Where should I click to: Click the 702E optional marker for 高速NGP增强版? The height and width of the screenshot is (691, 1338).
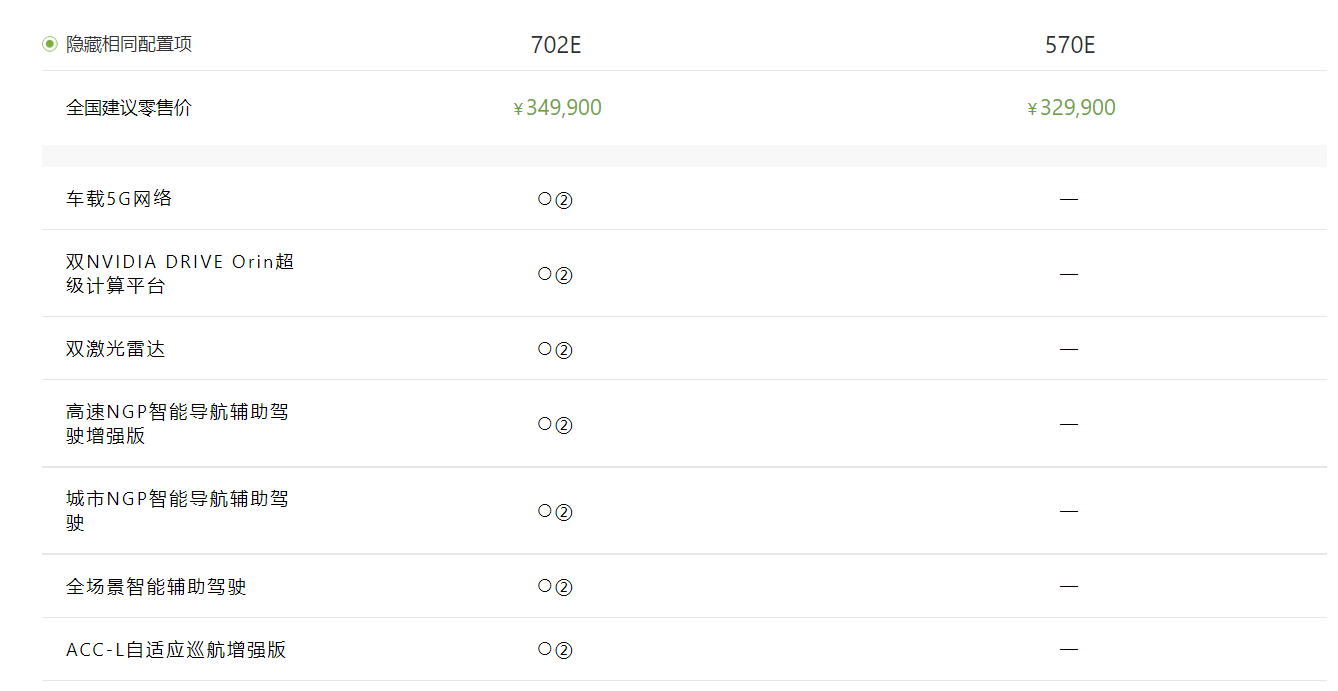pyautogui.click(x=555, y=424)
